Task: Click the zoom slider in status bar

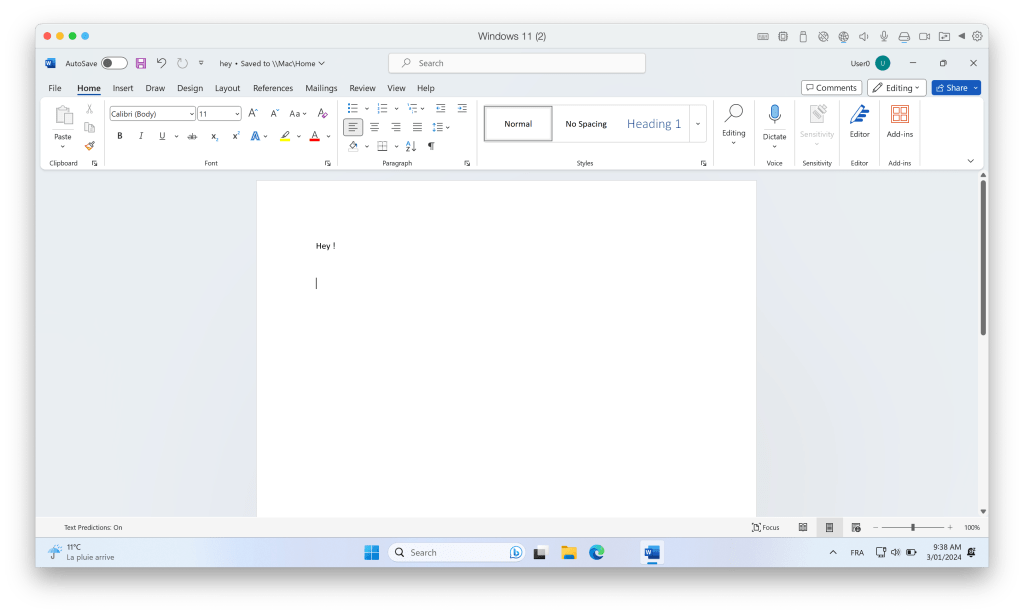Action: click(912, 527)
